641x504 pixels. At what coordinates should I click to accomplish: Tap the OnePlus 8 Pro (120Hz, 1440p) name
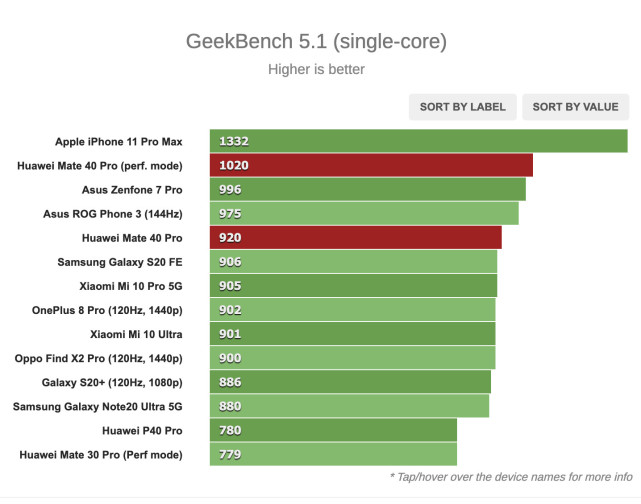107,310
